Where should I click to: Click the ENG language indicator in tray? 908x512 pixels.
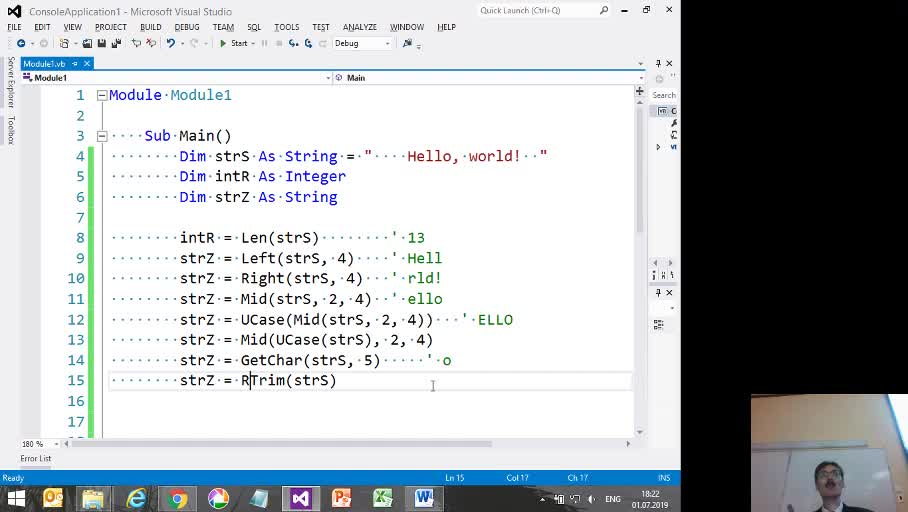coord(613,499)
